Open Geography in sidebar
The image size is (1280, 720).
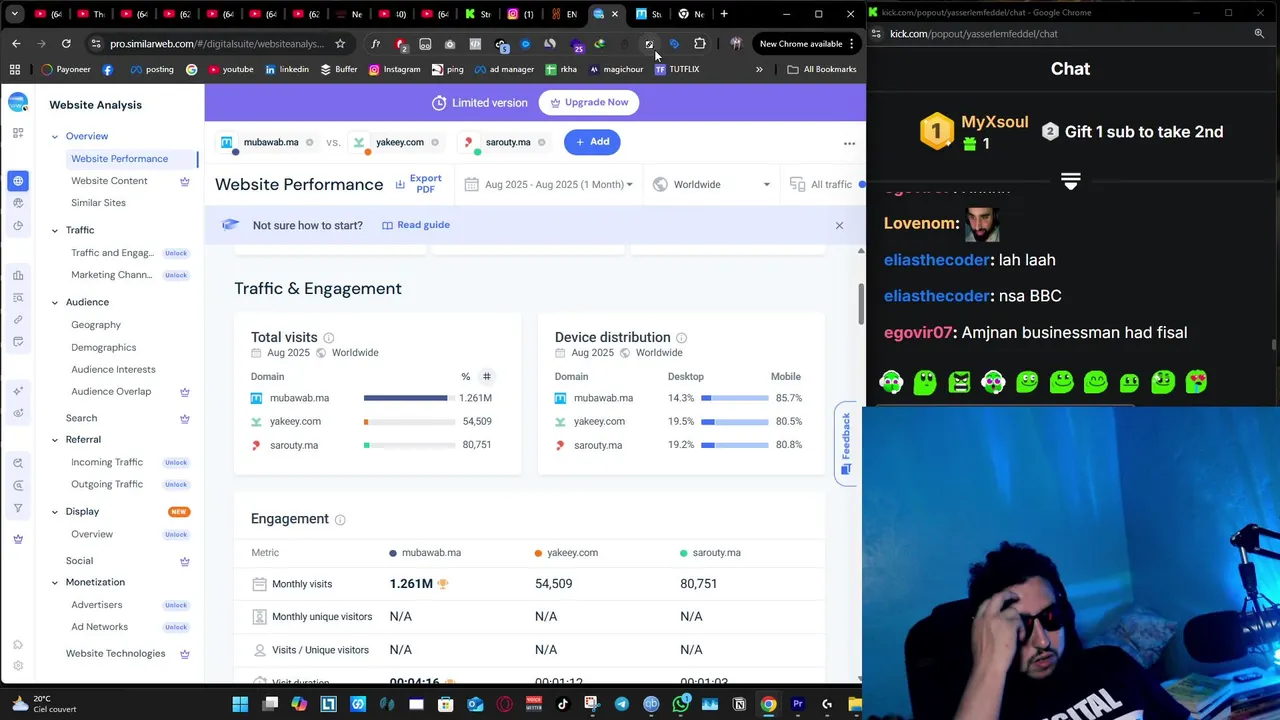(96, 325)
